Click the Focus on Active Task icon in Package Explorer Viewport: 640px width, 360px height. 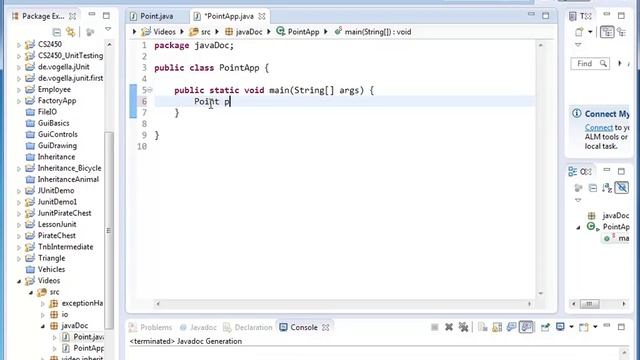tap(90, 32)
